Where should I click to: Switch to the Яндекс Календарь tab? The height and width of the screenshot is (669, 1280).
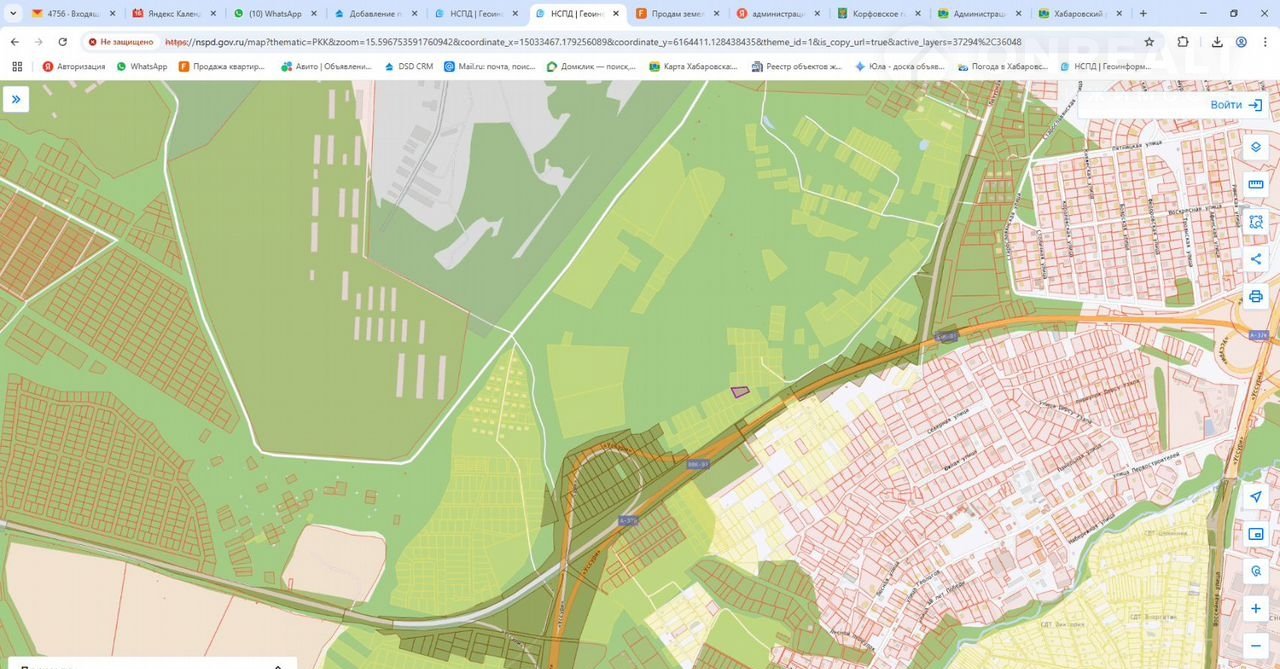point(174,14)
